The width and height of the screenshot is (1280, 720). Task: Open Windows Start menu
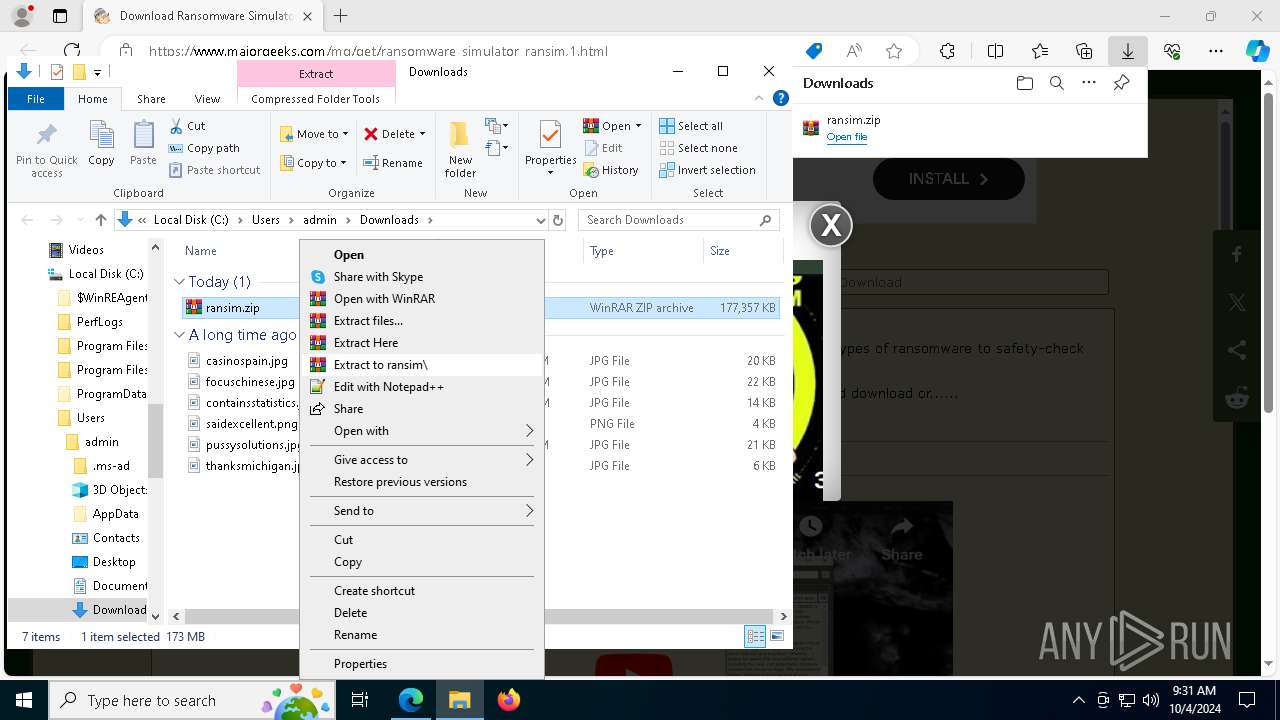point(24,700)
